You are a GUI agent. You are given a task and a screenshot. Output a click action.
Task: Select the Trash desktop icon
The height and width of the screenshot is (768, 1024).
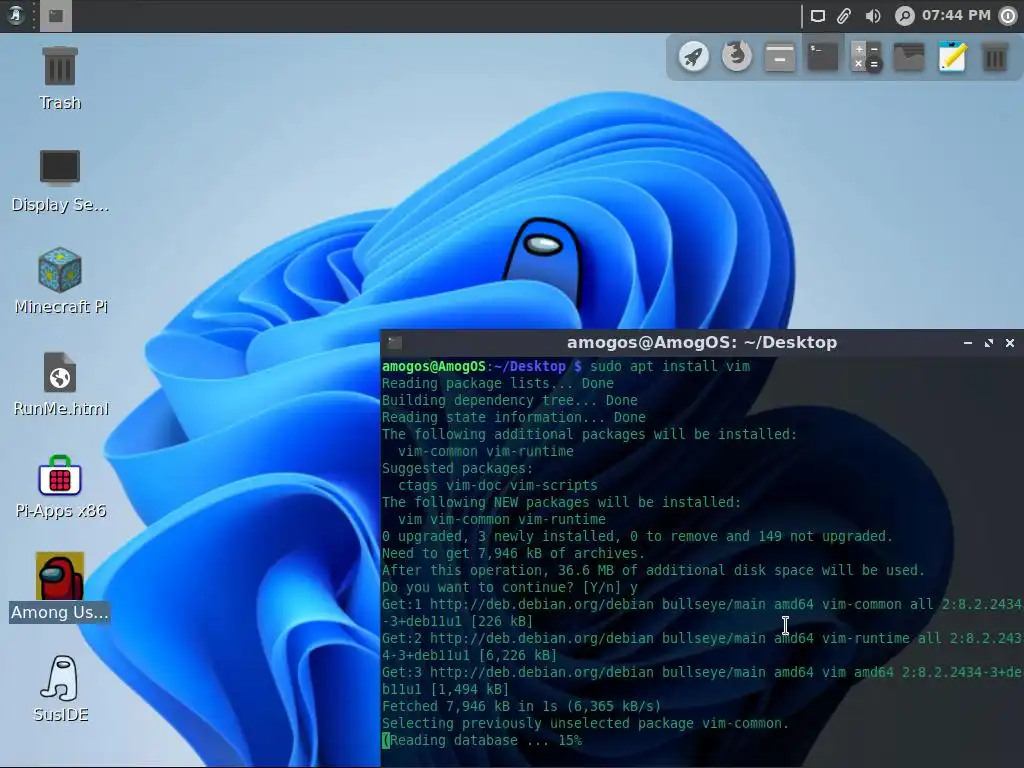(60, 78)
